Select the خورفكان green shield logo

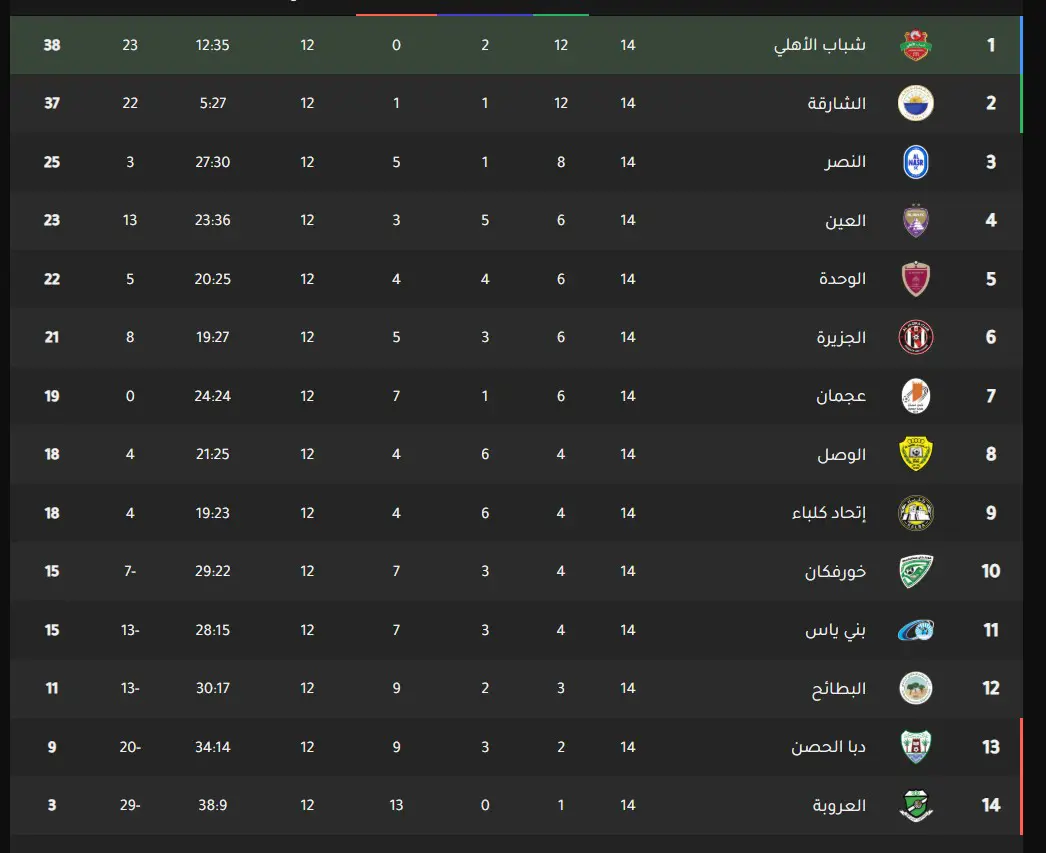tap(915, 572)
